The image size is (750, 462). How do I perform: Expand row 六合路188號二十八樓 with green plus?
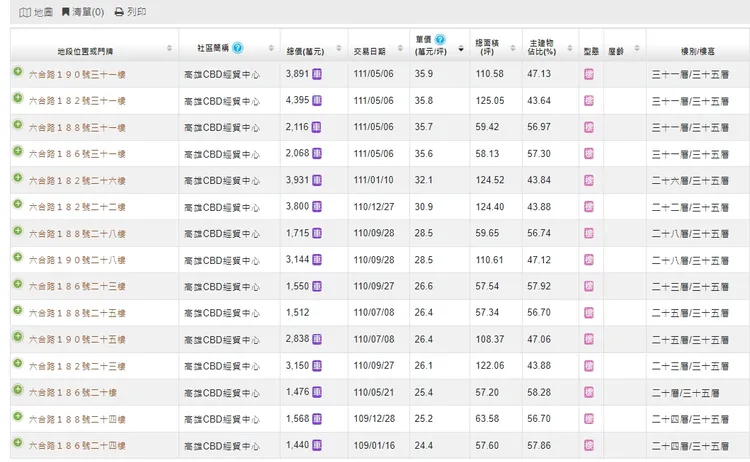pos(18,231)
